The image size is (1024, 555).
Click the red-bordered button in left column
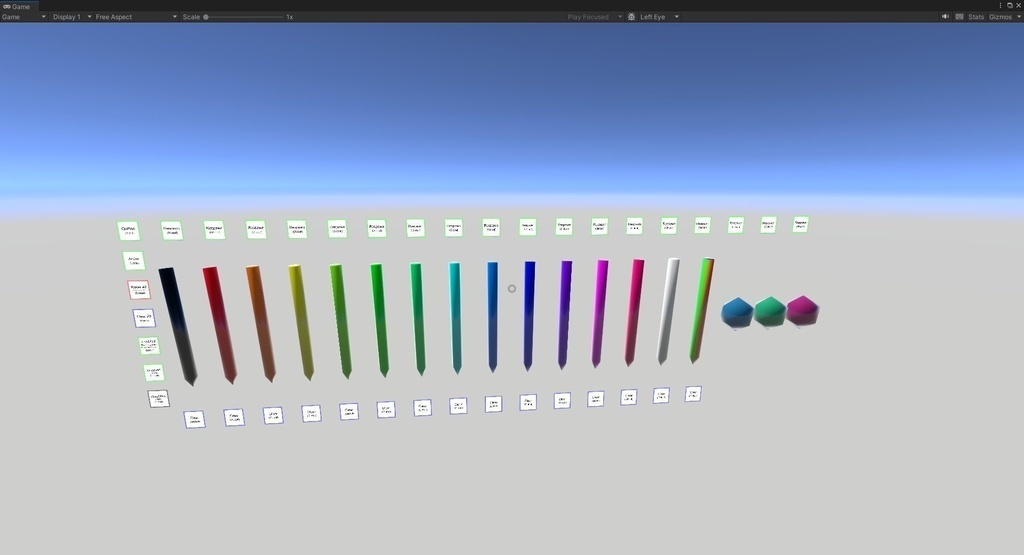(x=138, y=289)
